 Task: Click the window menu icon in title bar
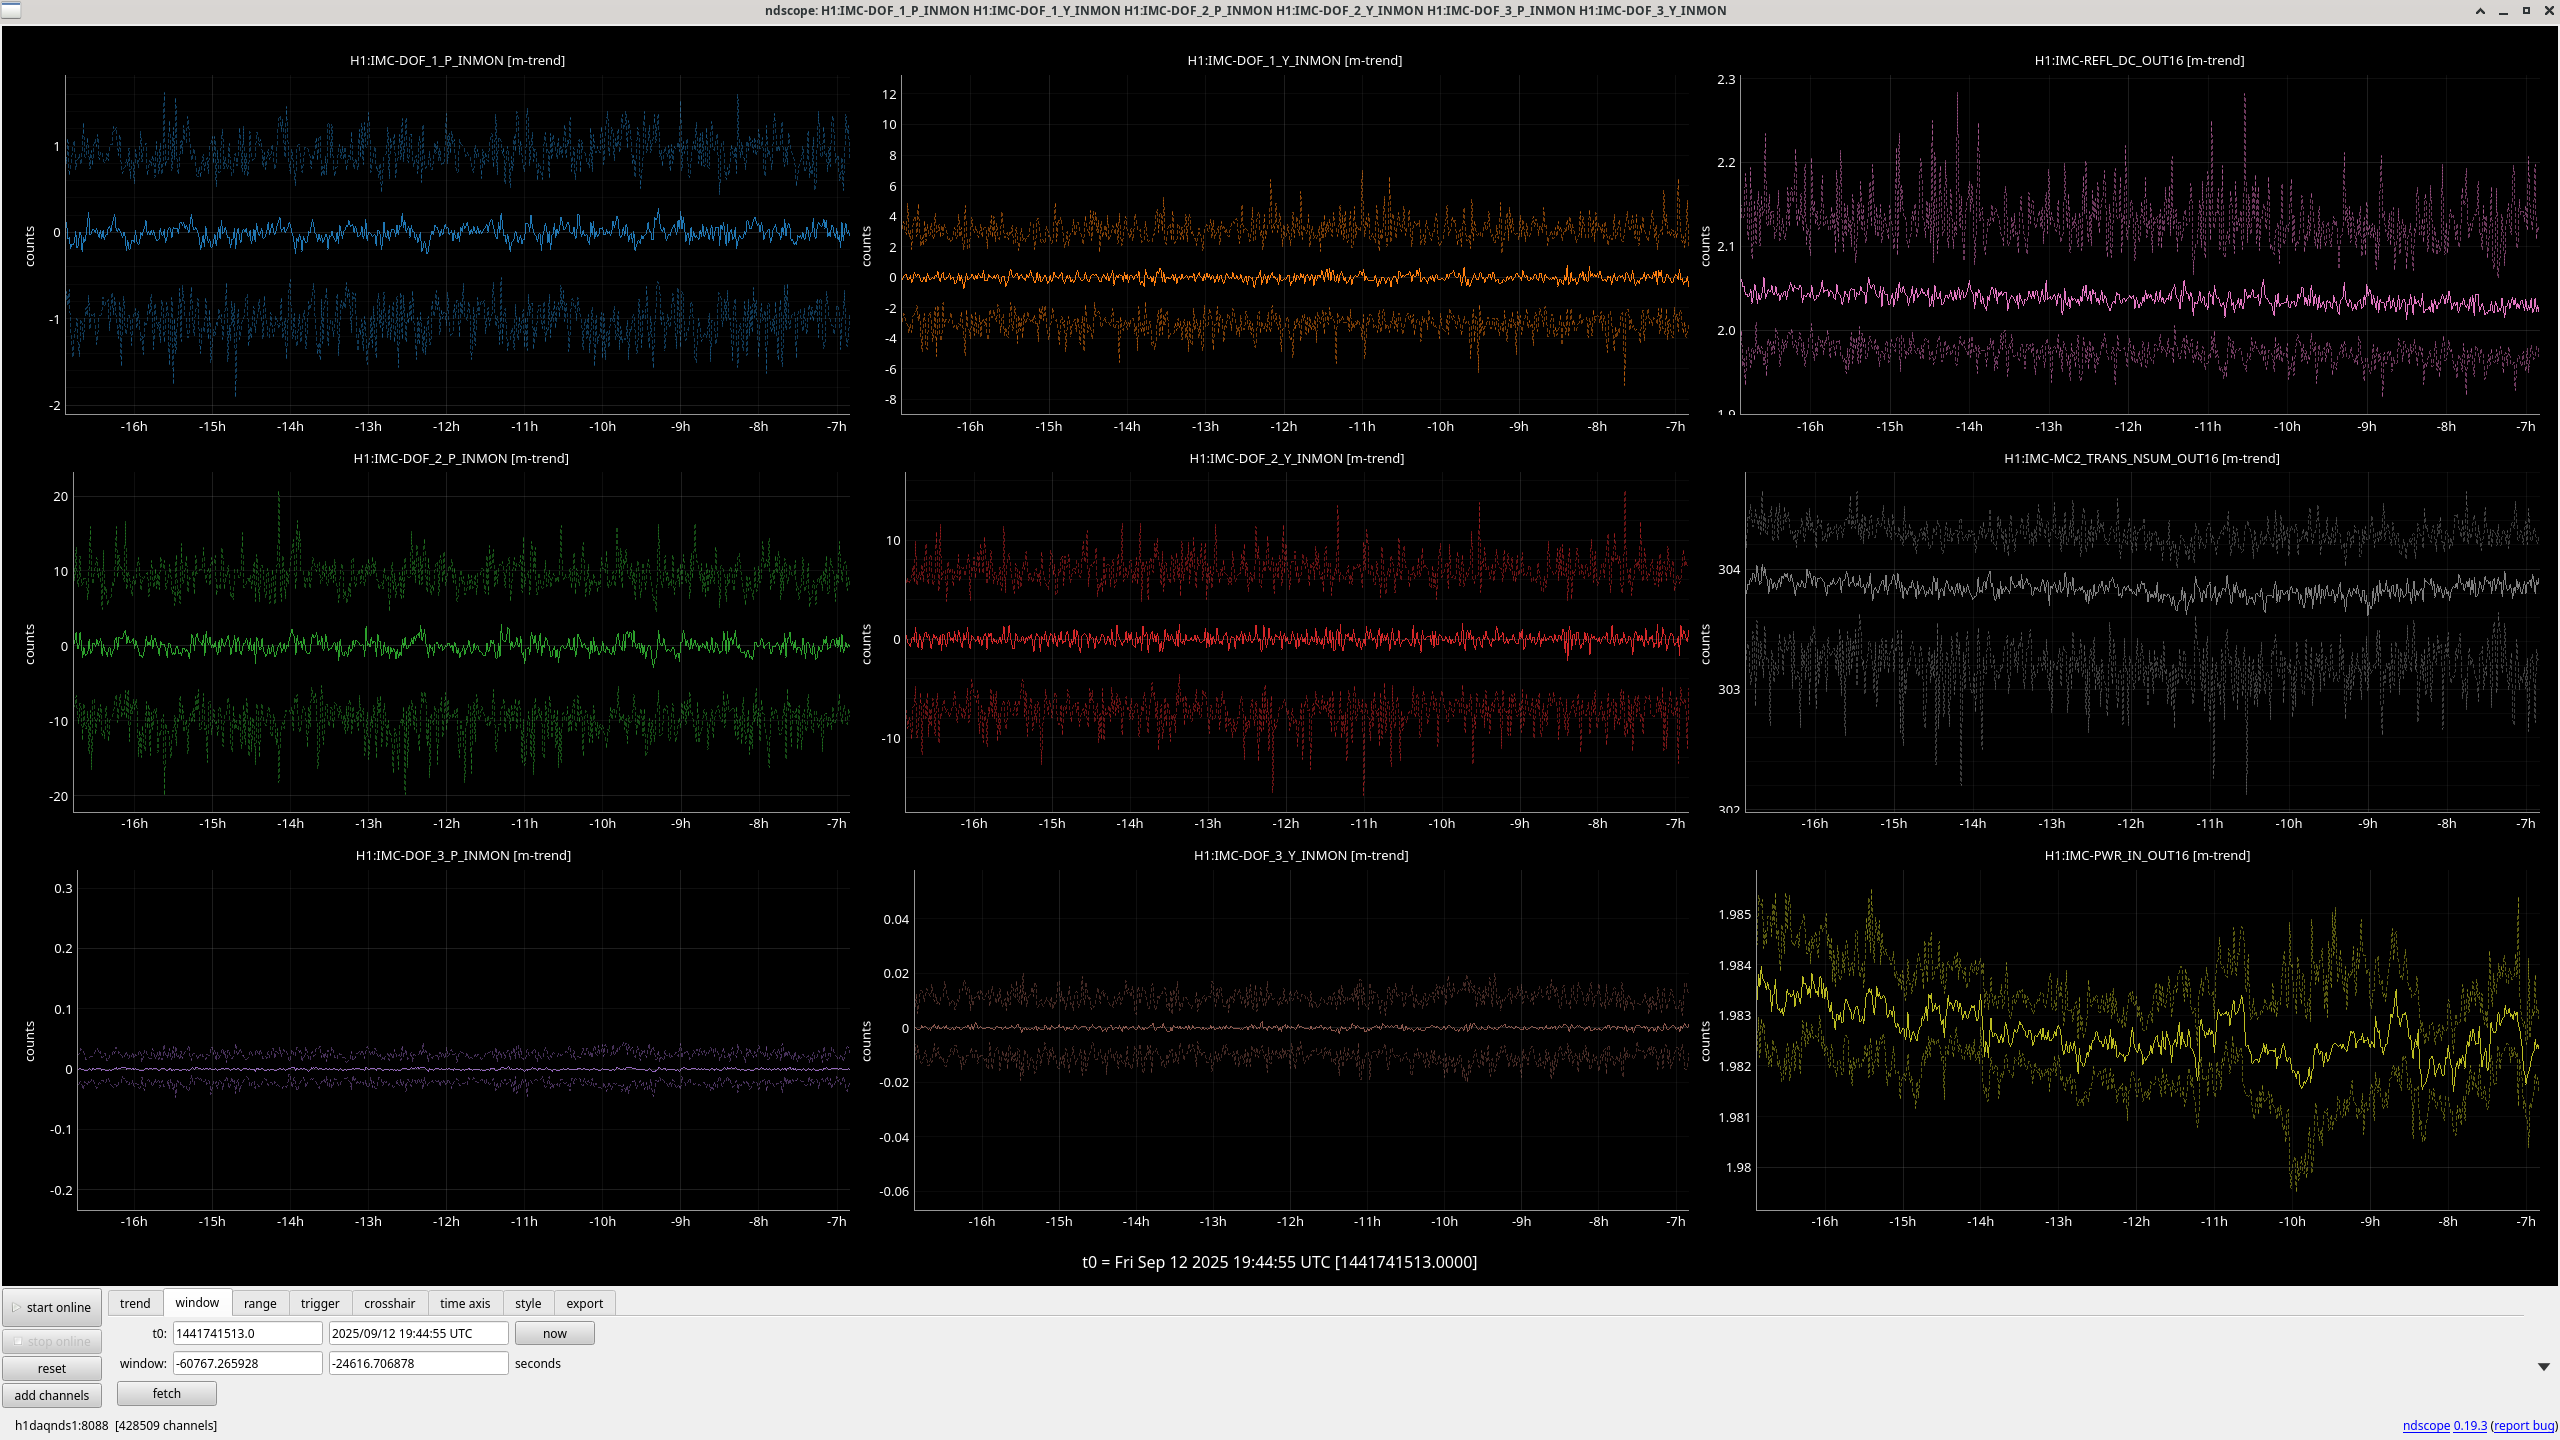[10, 10]
